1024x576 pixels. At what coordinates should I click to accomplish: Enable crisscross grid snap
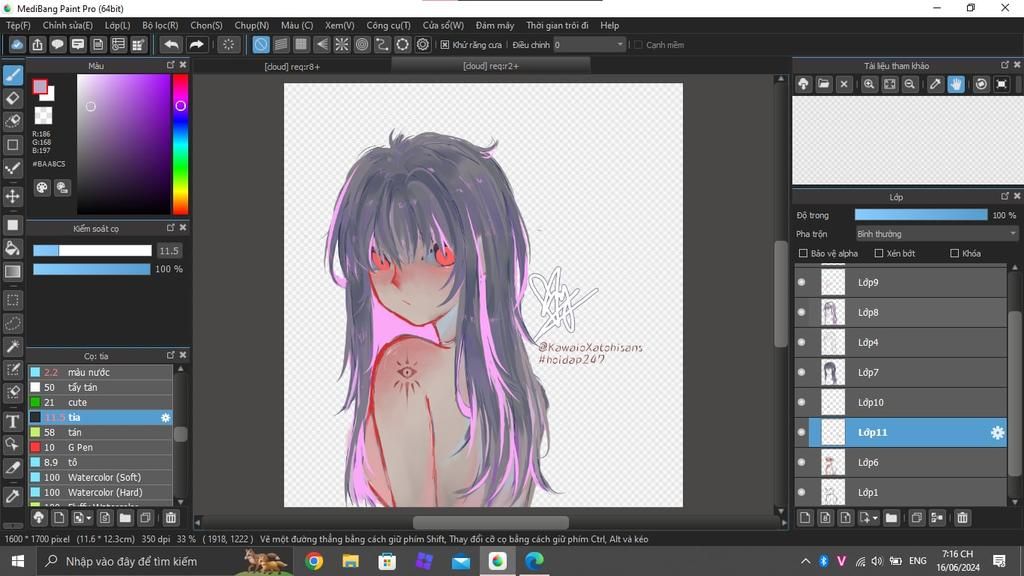pos(301,44)
